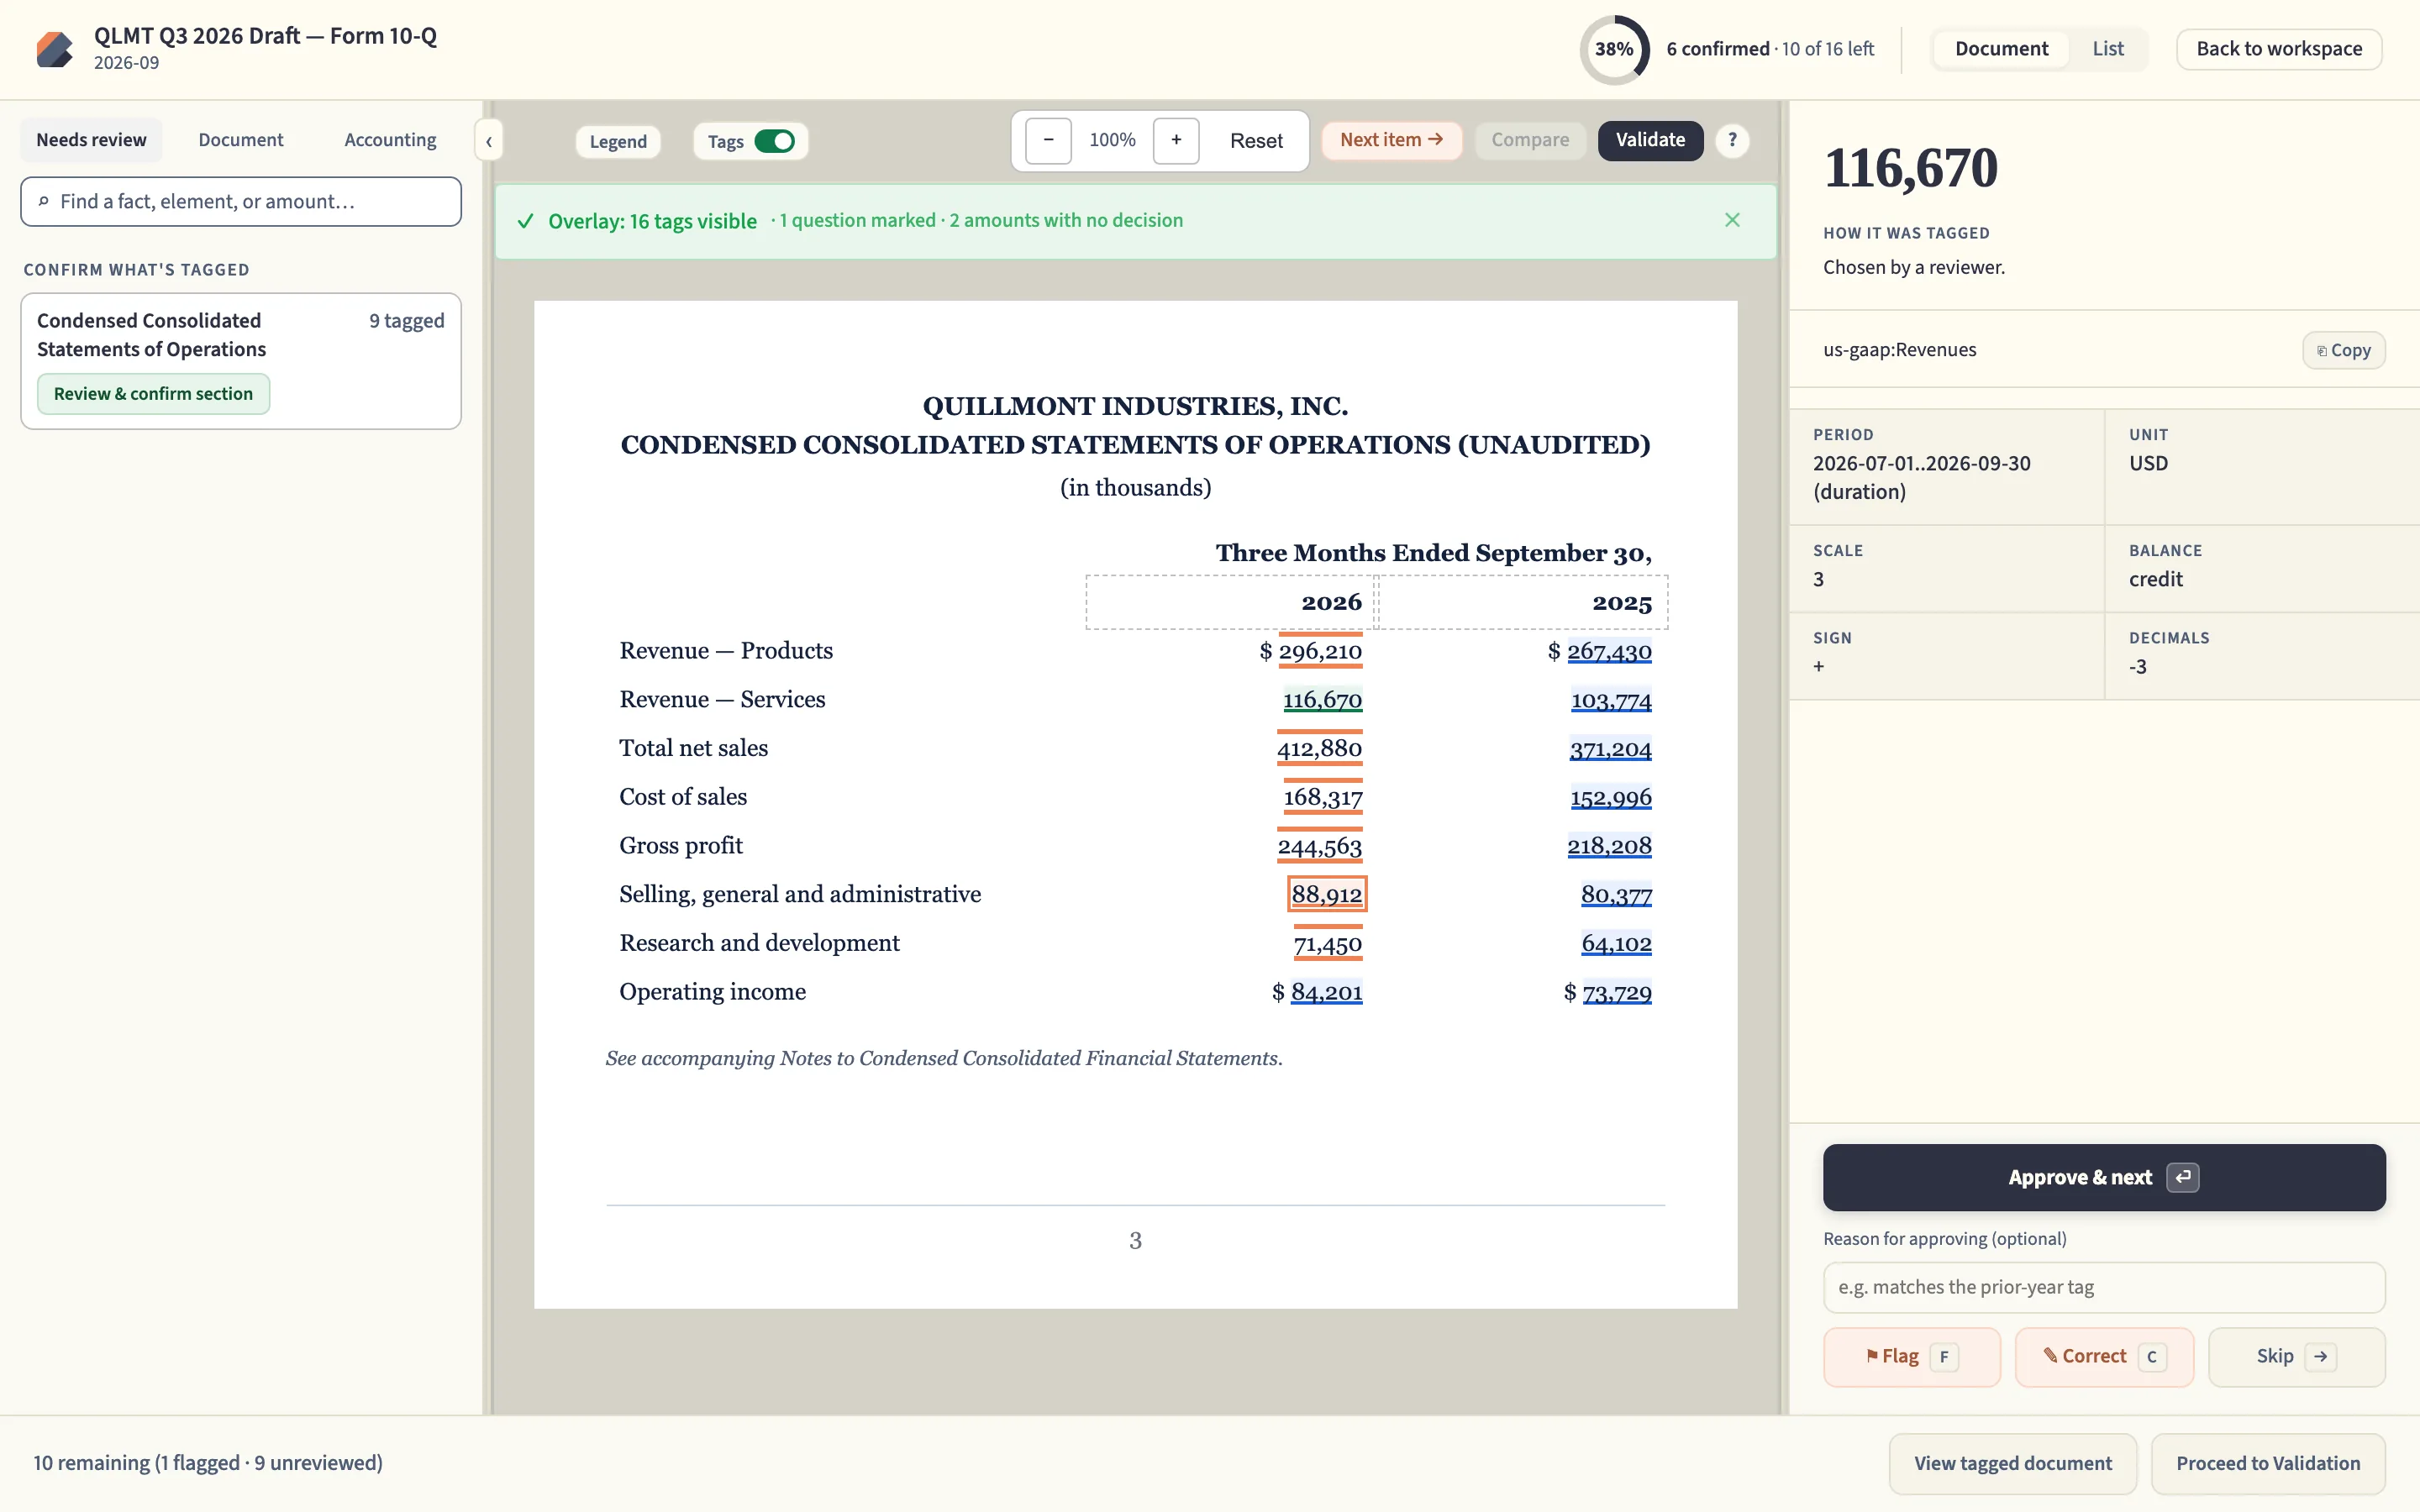Select prior-year value 267,430
This screenshot has width=2420, height=1512.
[x=1609, y=651]
